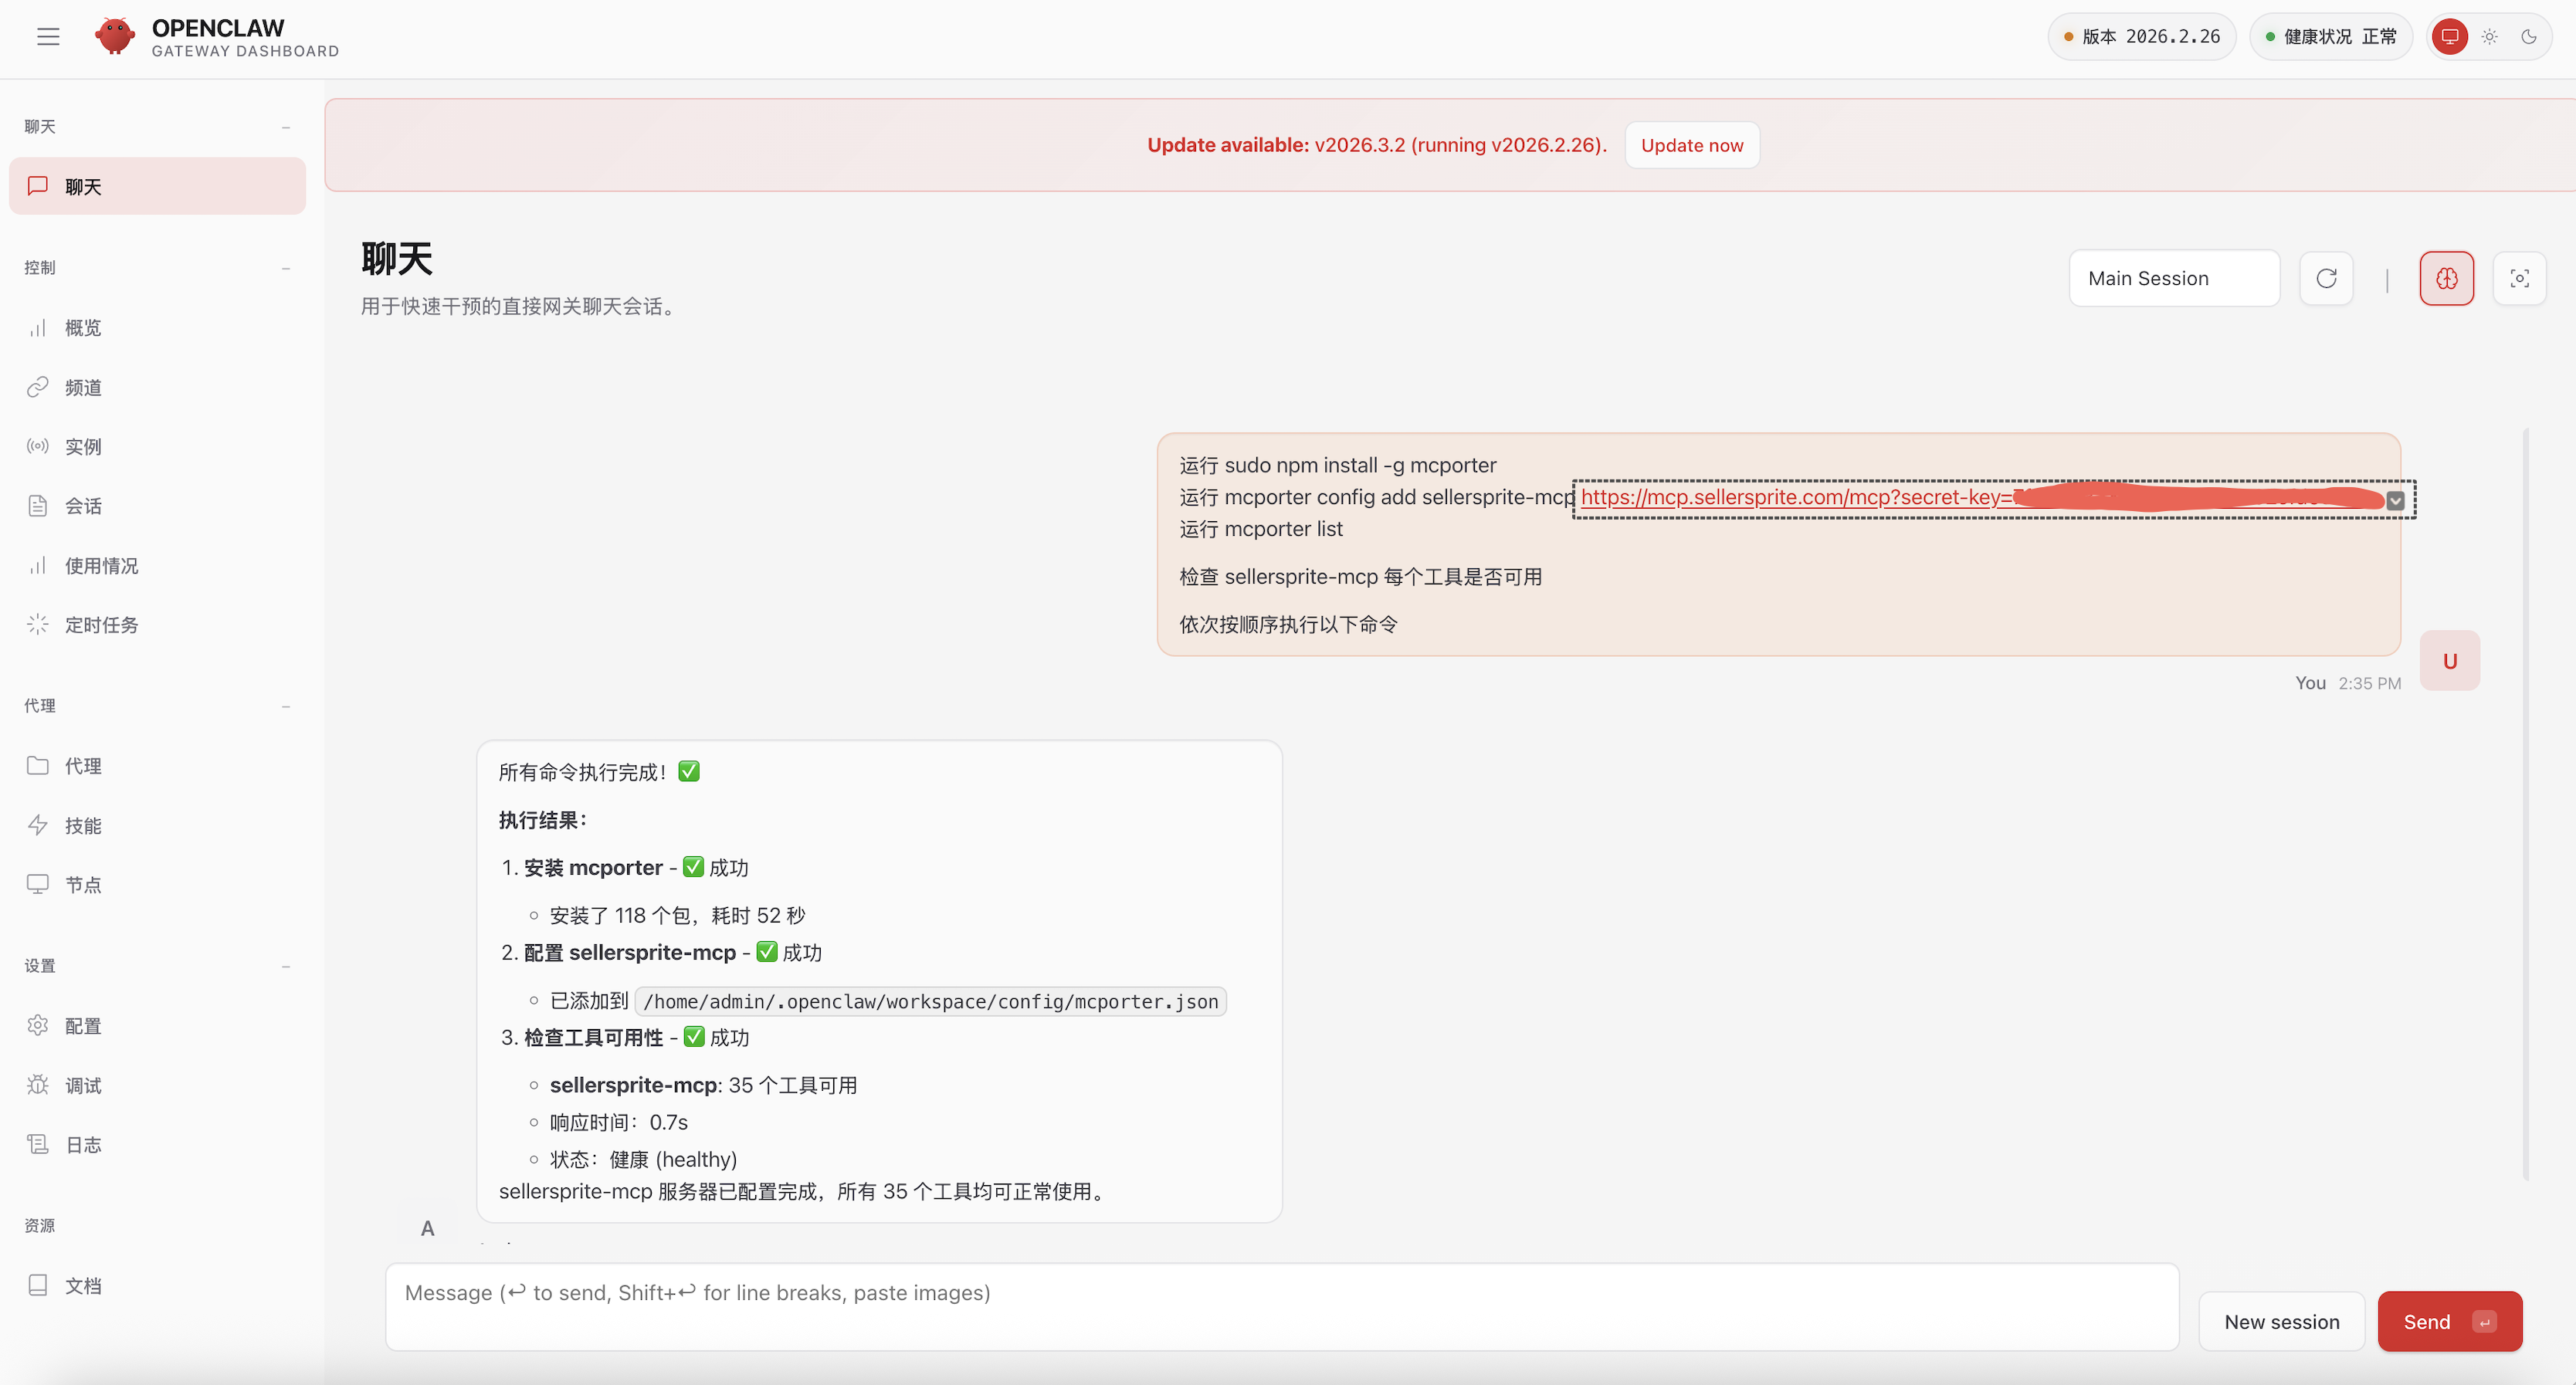Viewport: 2576px width, 1385px height.
Task: Toggle the brain thinking-mode icon
Action: point(2446,278)
